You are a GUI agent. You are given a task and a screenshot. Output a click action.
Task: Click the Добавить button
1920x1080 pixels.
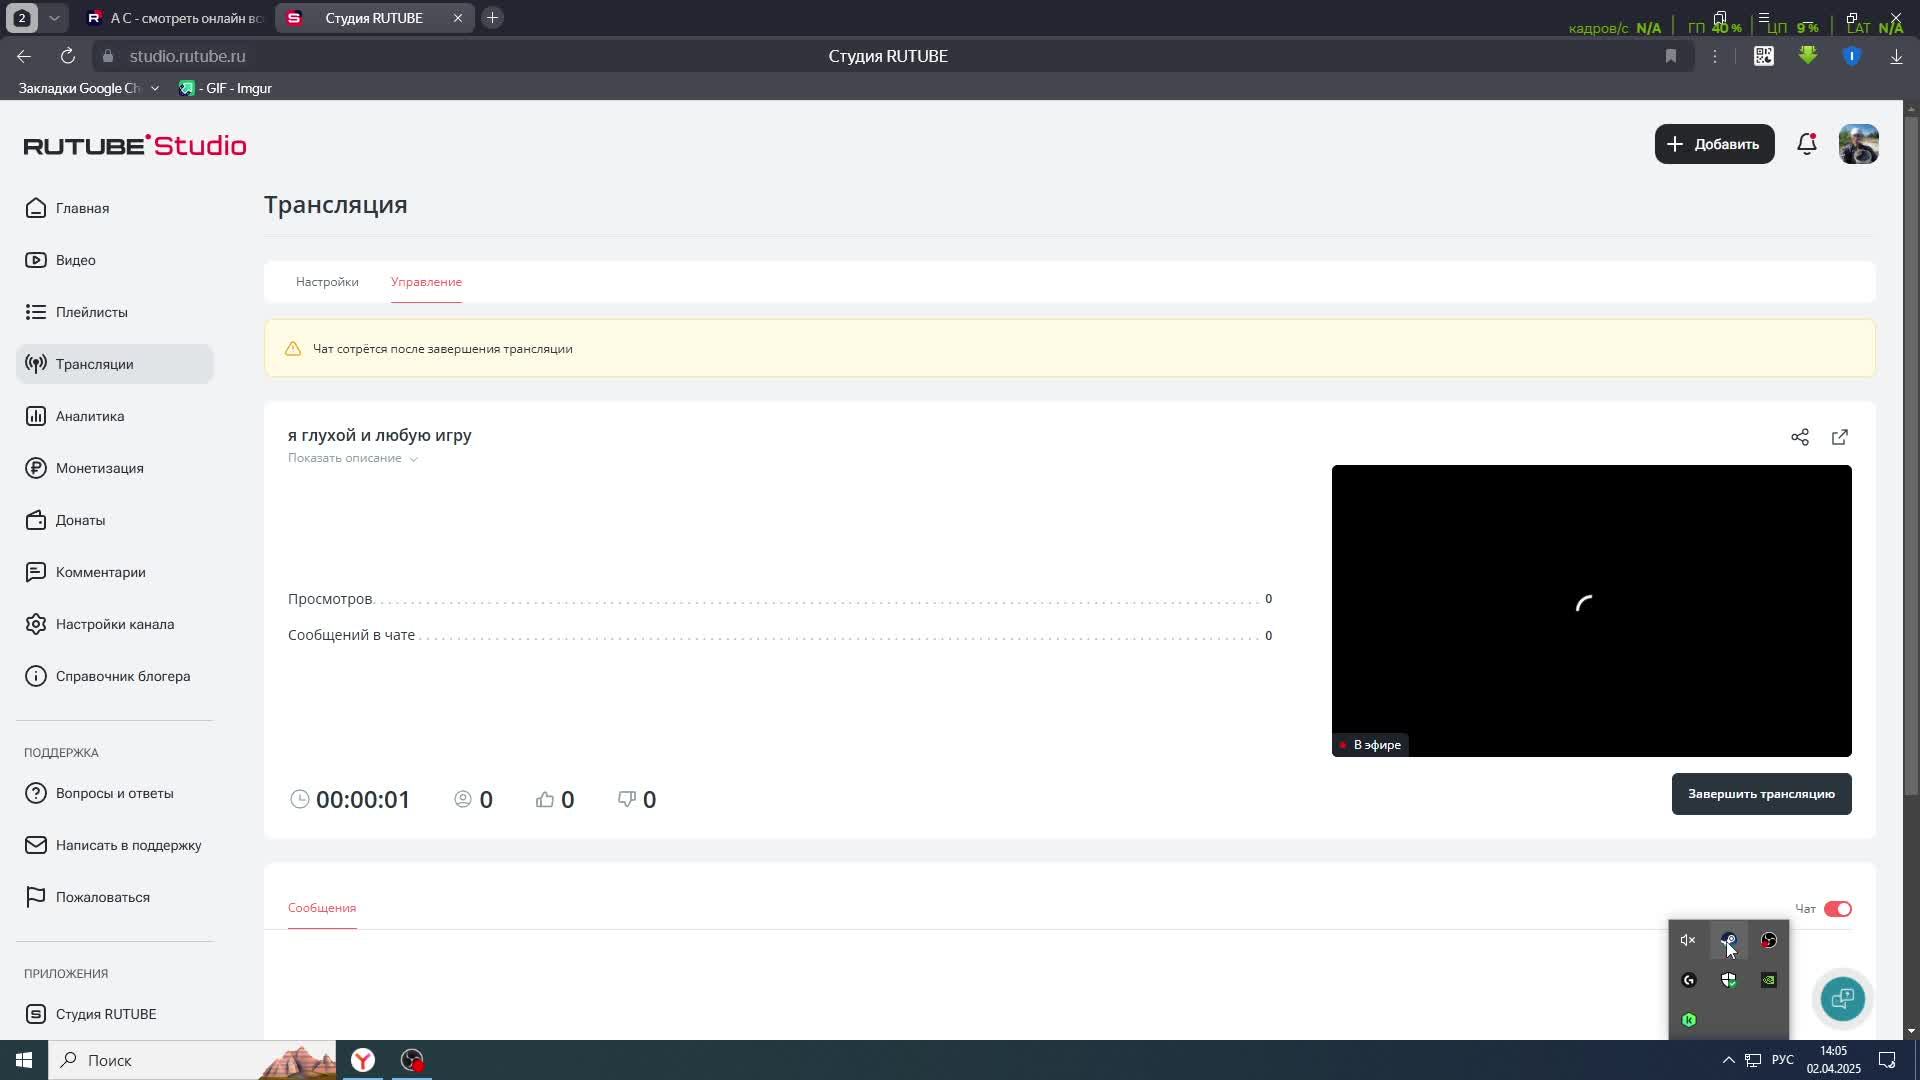[x=1714, y=144]
